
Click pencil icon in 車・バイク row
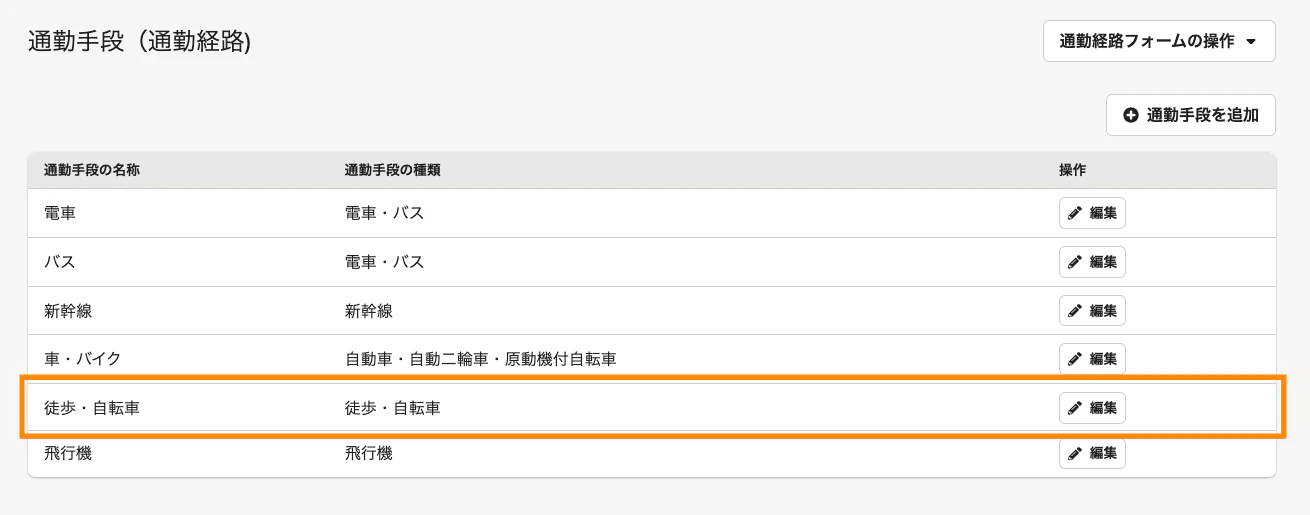pos(1075,359)
